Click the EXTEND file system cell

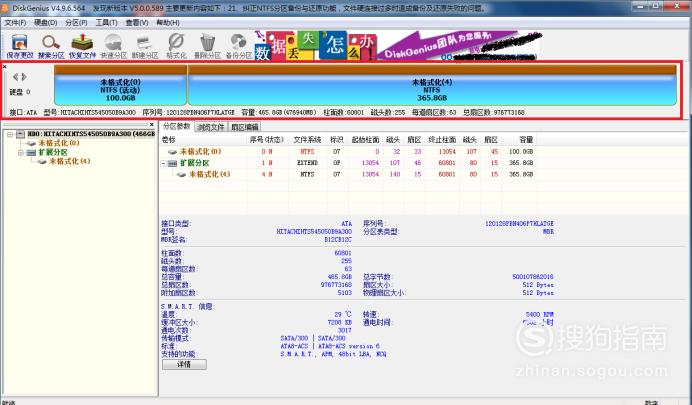(308, 163)
